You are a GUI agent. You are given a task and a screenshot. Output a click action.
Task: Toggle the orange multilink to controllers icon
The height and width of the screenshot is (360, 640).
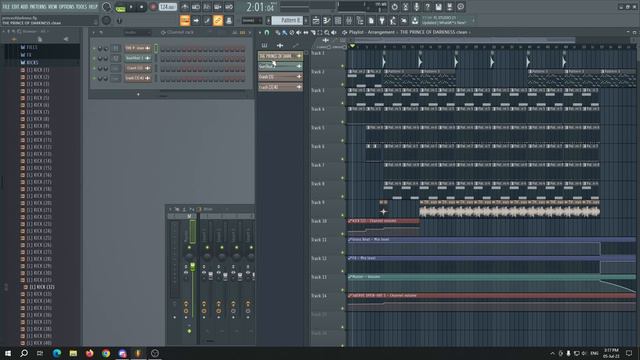click(218, 20)
